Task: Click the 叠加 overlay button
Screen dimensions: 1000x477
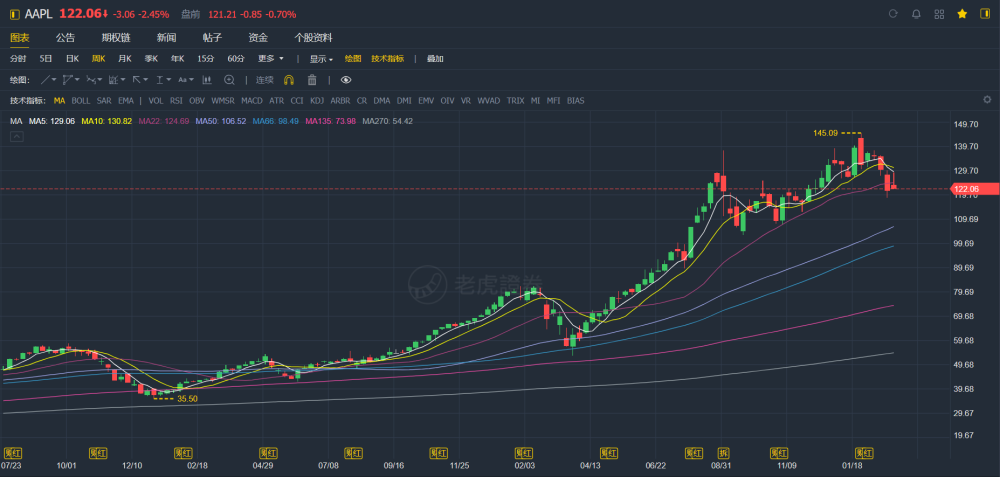Action: point(435,58)
